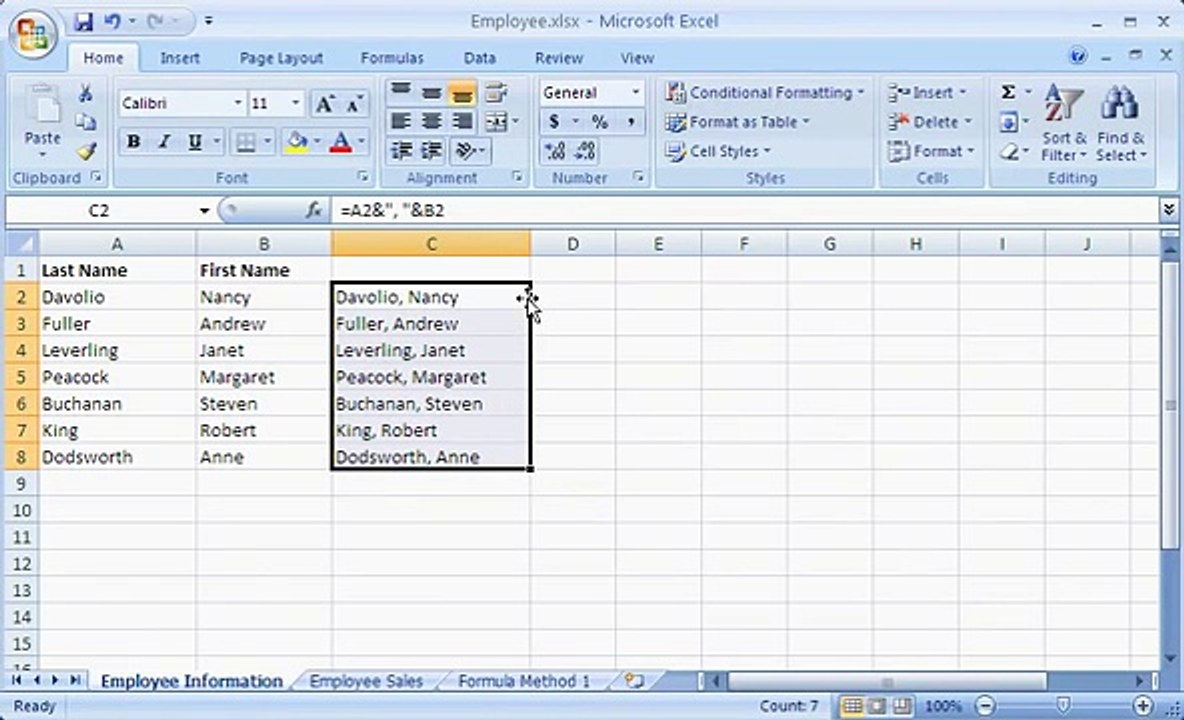
Task: Align text right
Action: click(x=461, y=121)
